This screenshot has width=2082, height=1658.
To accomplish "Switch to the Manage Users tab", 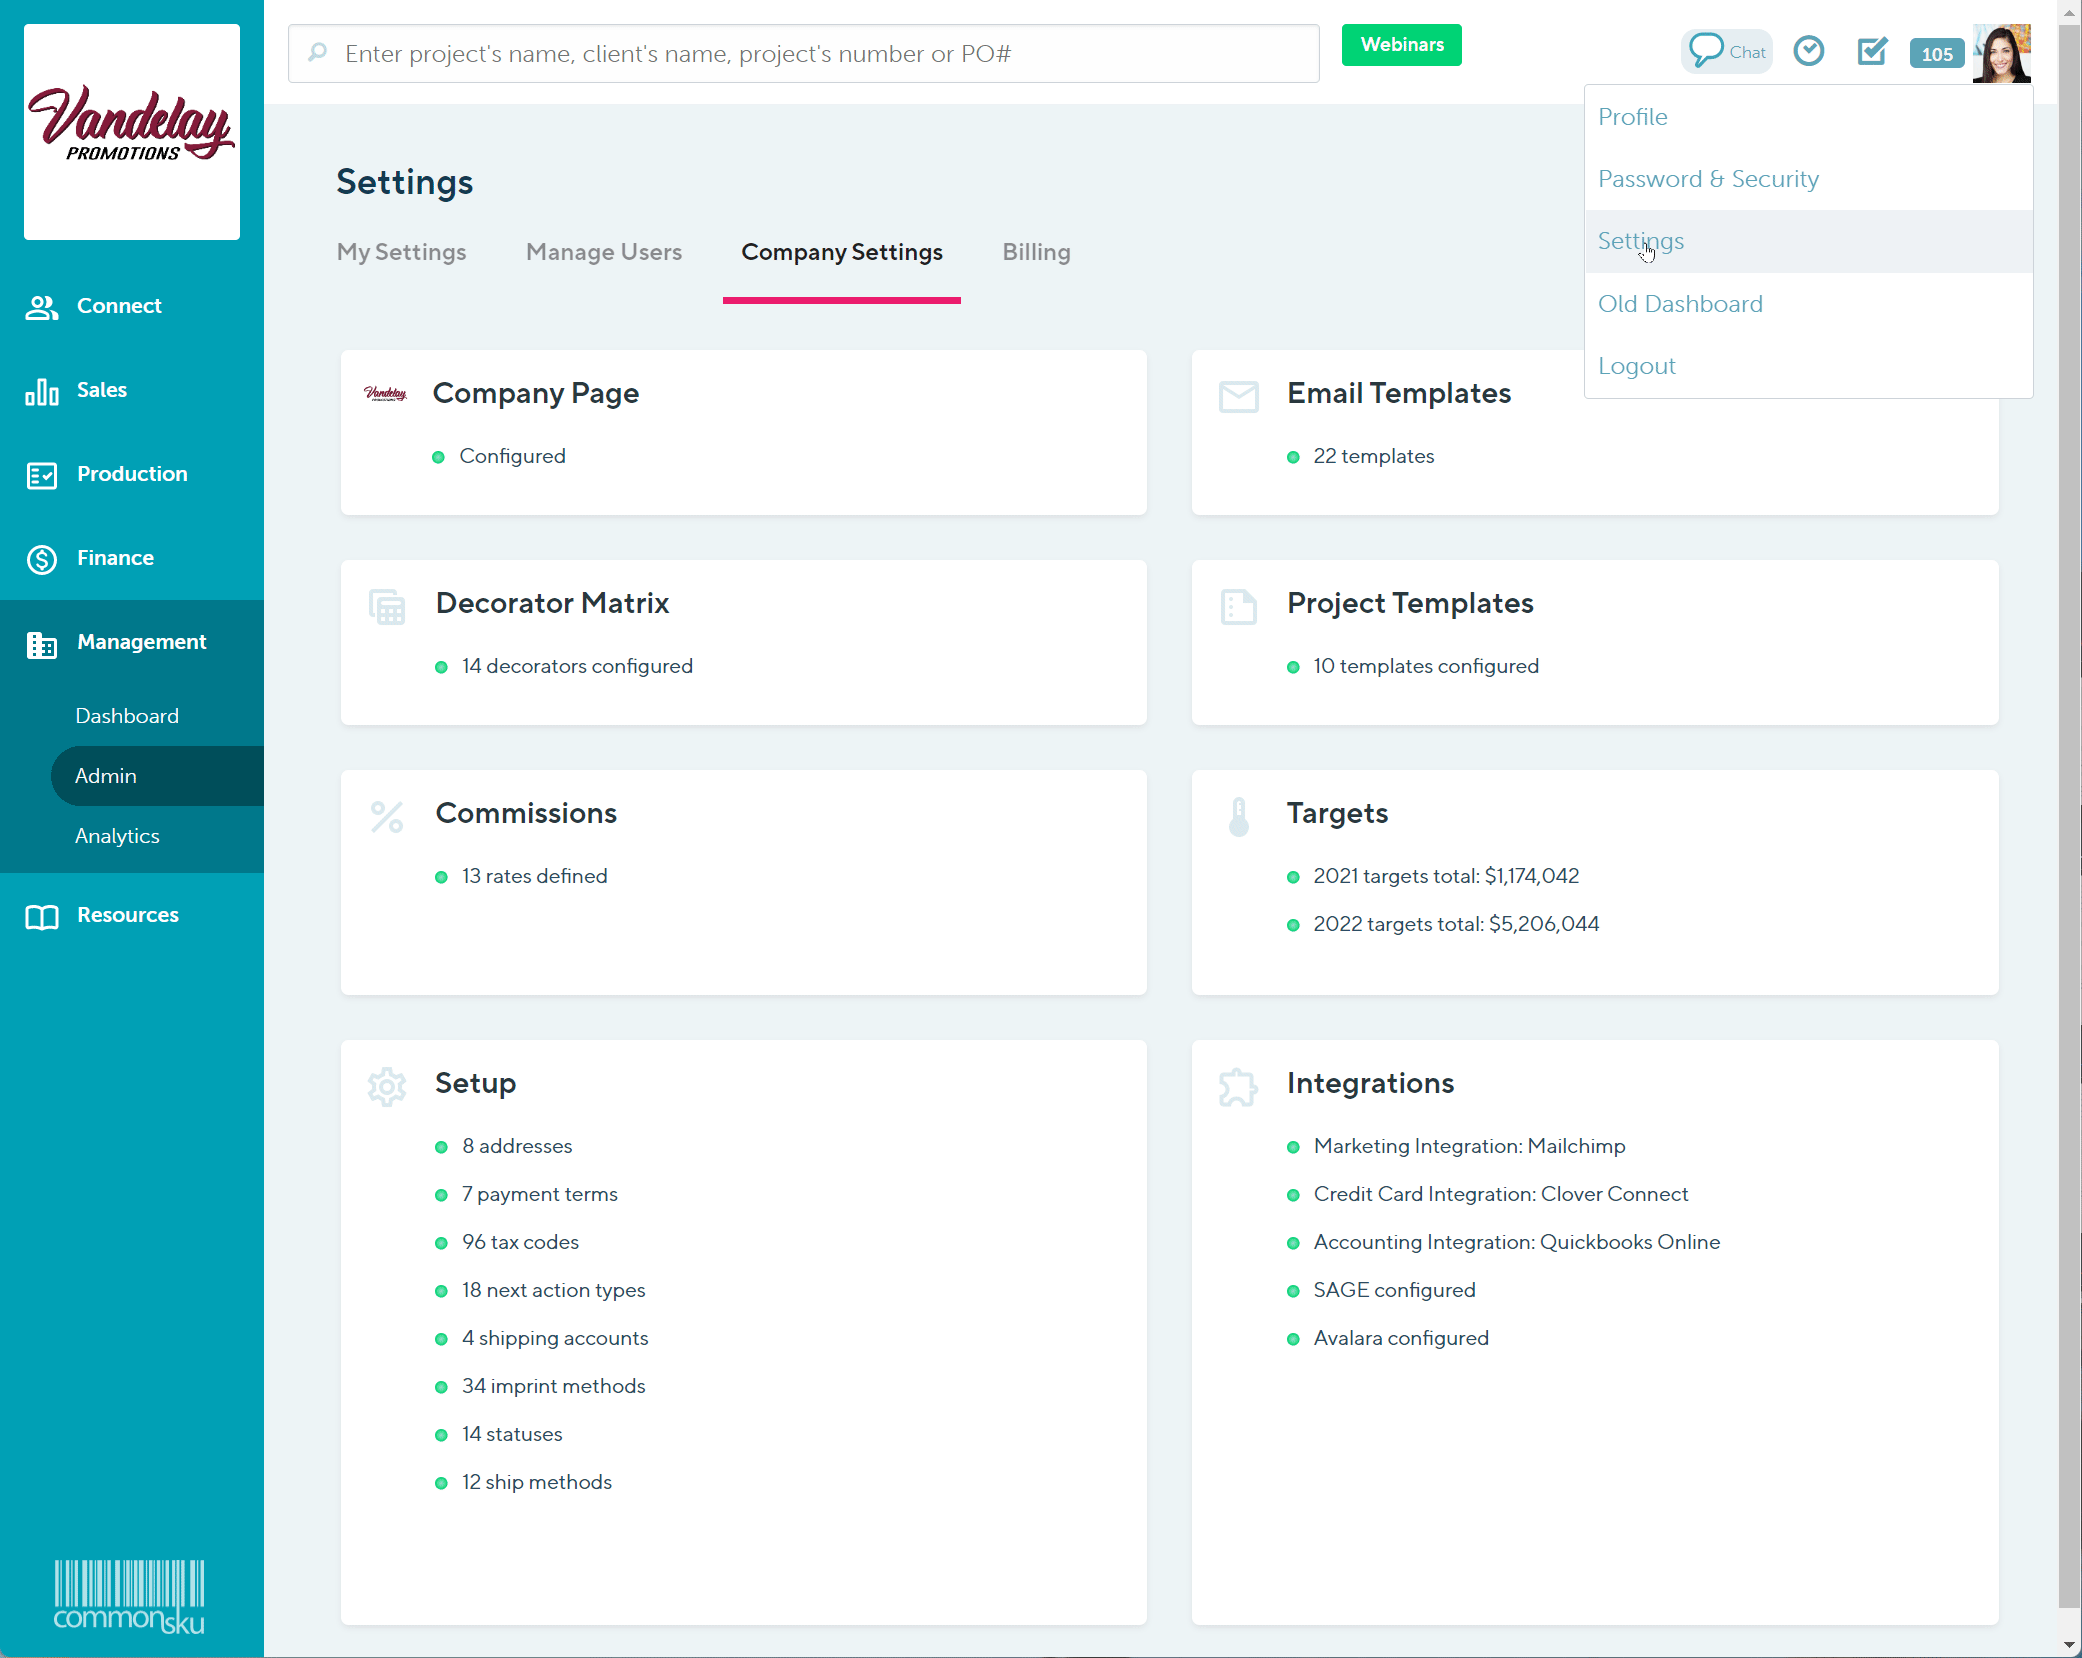I will tap(603, 252).
